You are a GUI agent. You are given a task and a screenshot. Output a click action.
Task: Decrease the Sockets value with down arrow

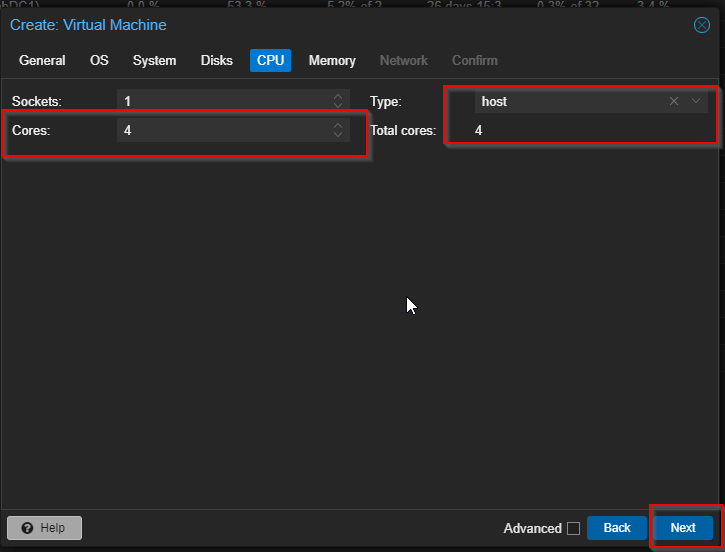click(338, 106)
